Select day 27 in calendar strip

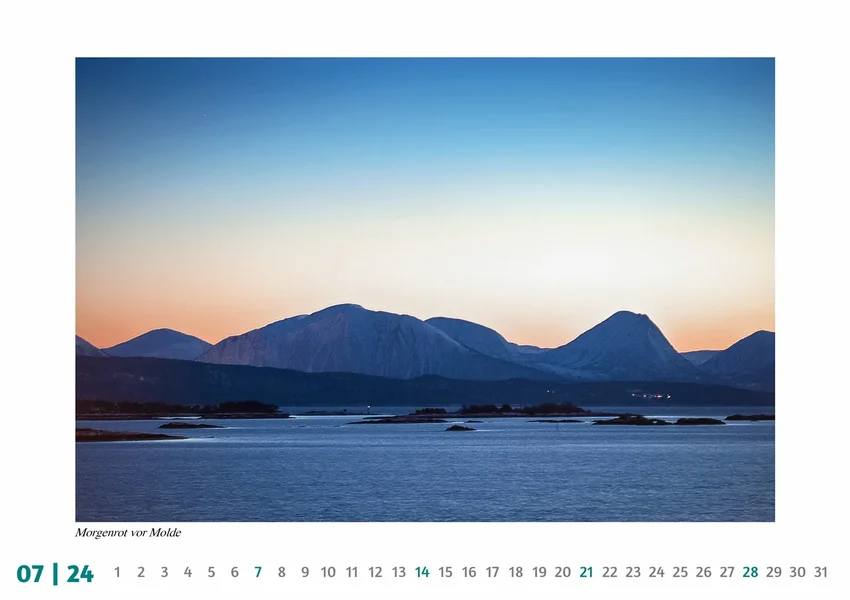(727, 572)
